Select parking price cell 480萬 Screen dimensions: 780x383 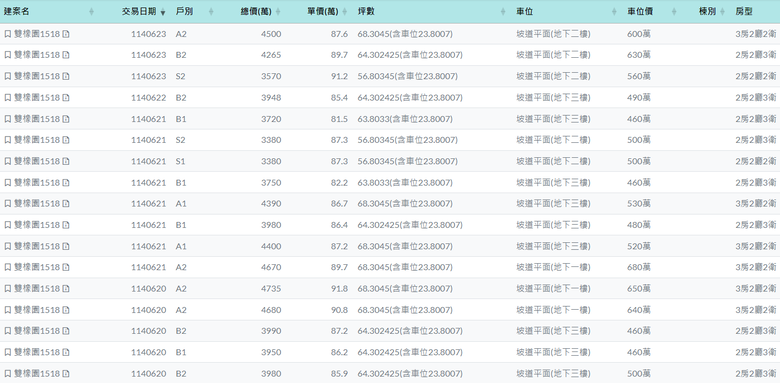pyautogui.click(x=639, y=225)
